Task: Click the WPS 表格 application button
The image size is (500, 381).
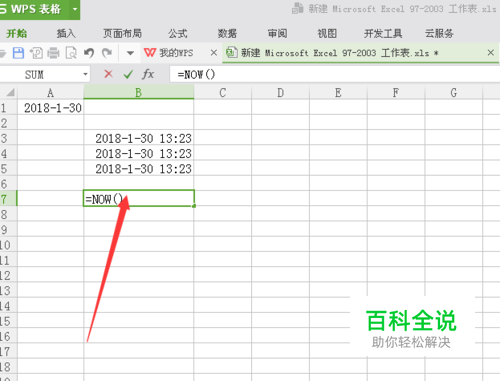Action: pyautogui.click(x=34, y=9)
